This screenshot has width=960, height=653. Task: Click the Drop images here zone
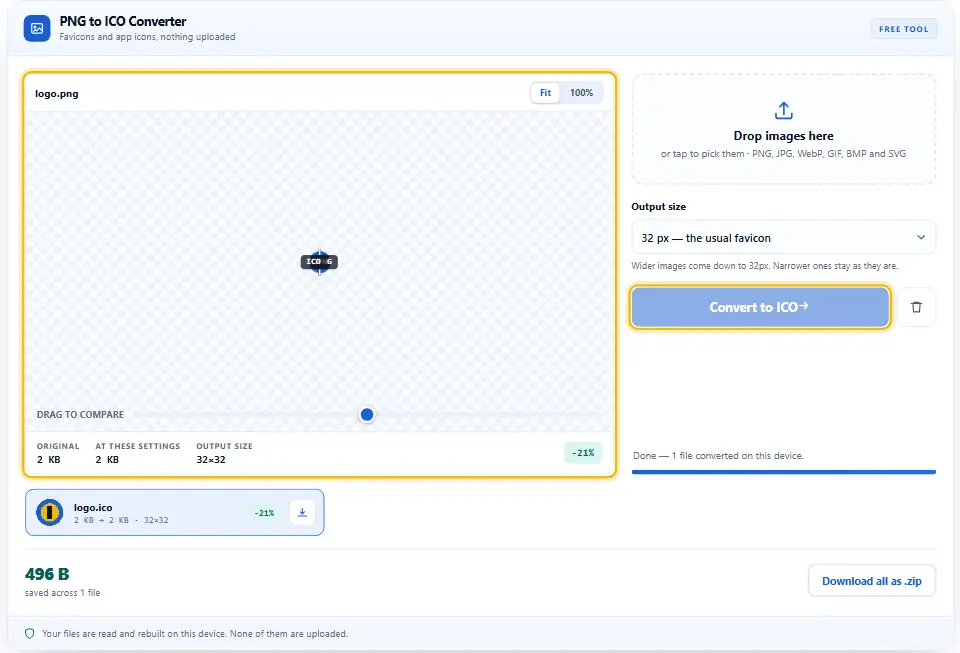tap(783, 129)
